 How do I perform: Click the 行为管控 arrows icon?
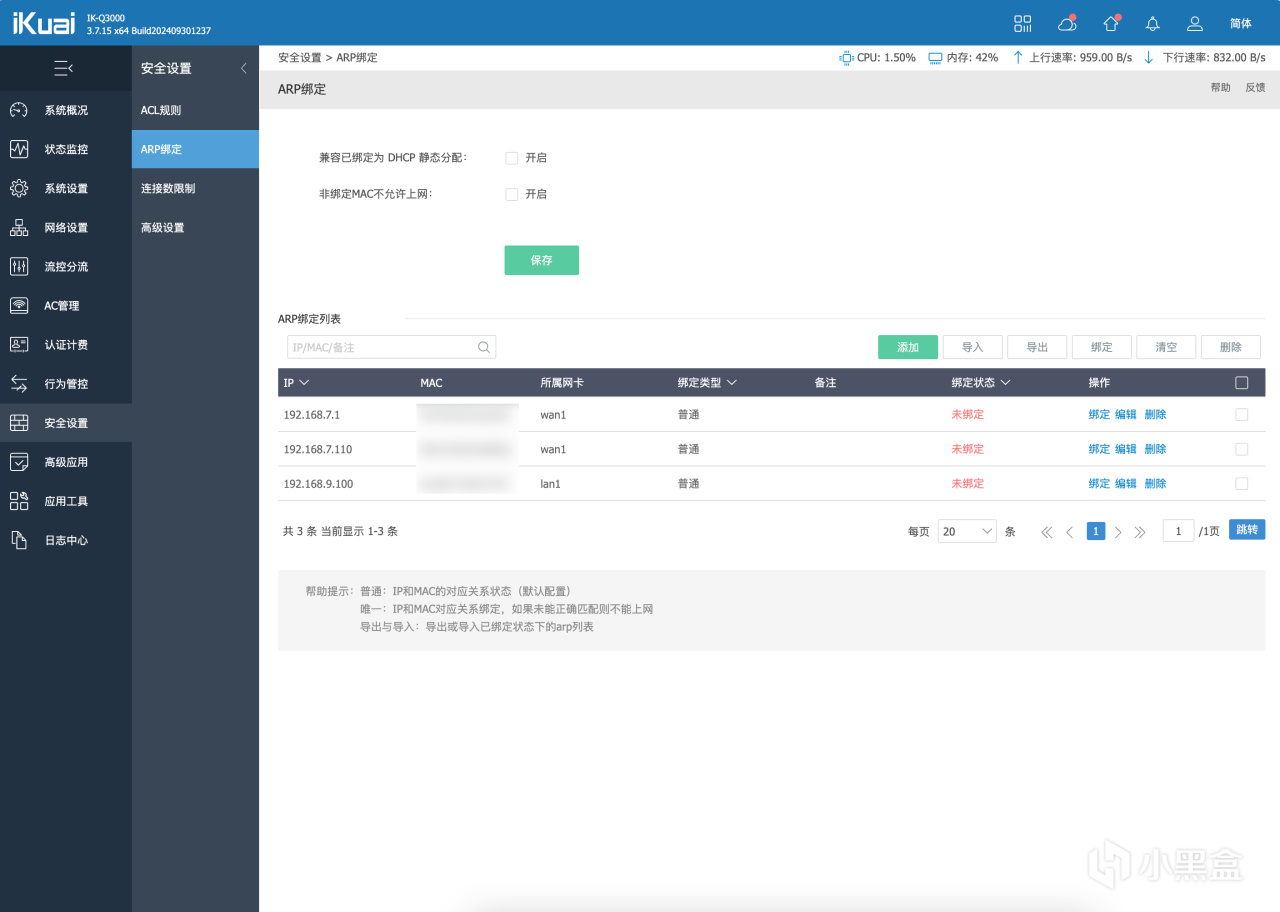pos(19,383)
